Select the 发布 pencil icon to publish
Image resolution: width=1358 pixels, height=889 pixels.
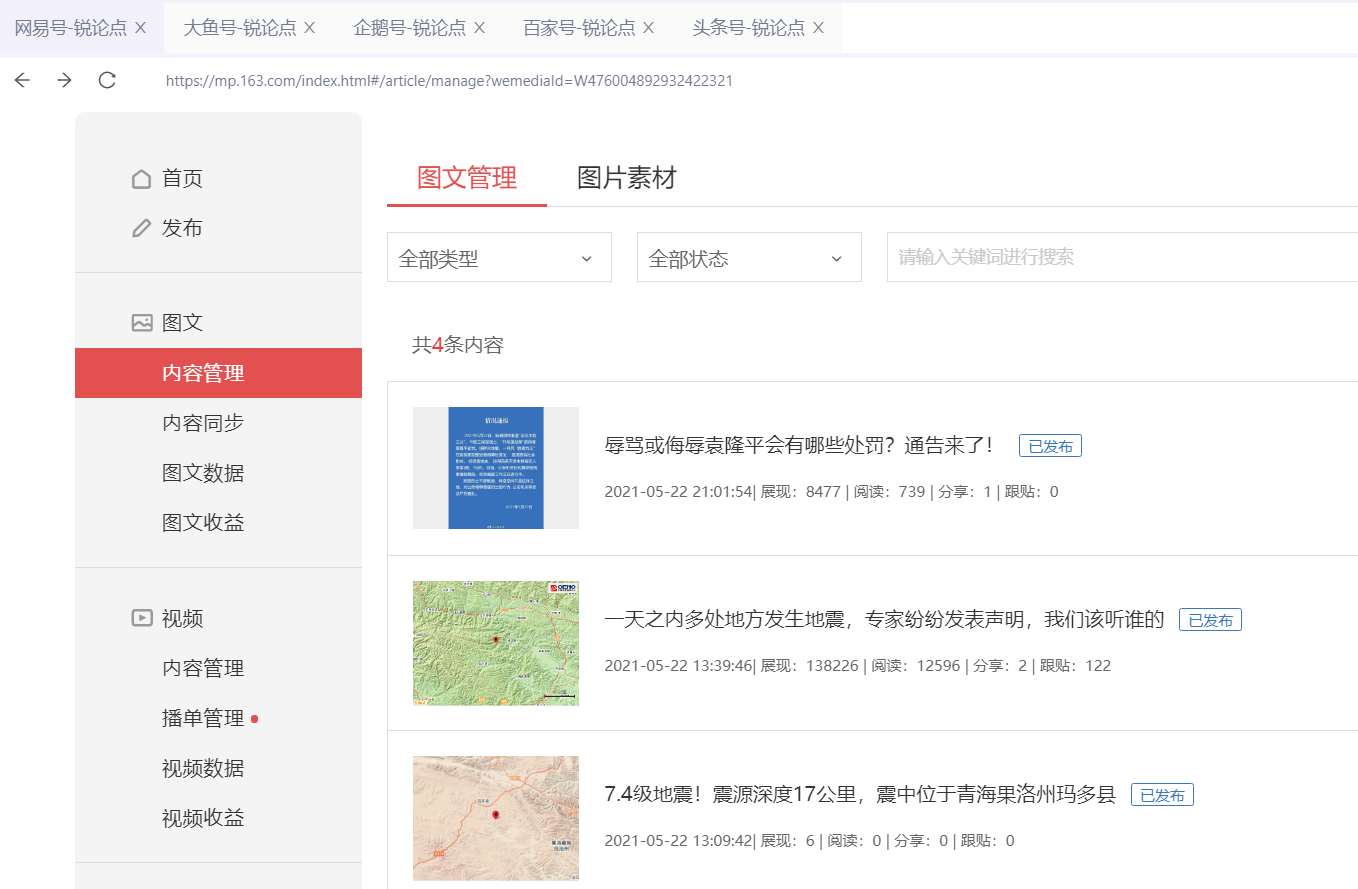142,227
